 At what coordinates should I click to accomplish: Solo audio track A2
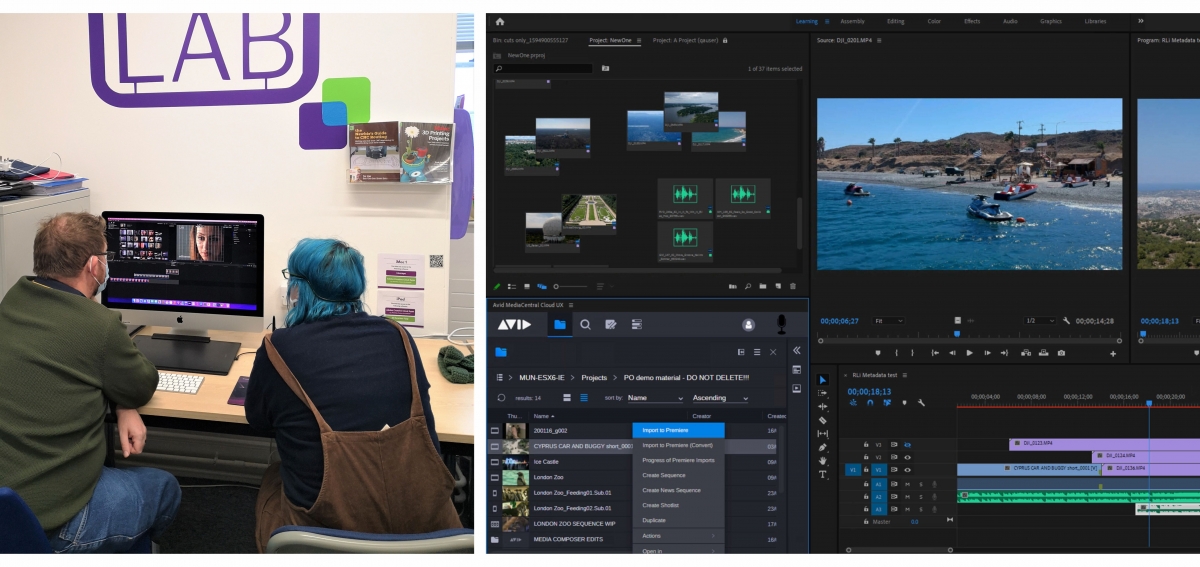click(921, 497)
